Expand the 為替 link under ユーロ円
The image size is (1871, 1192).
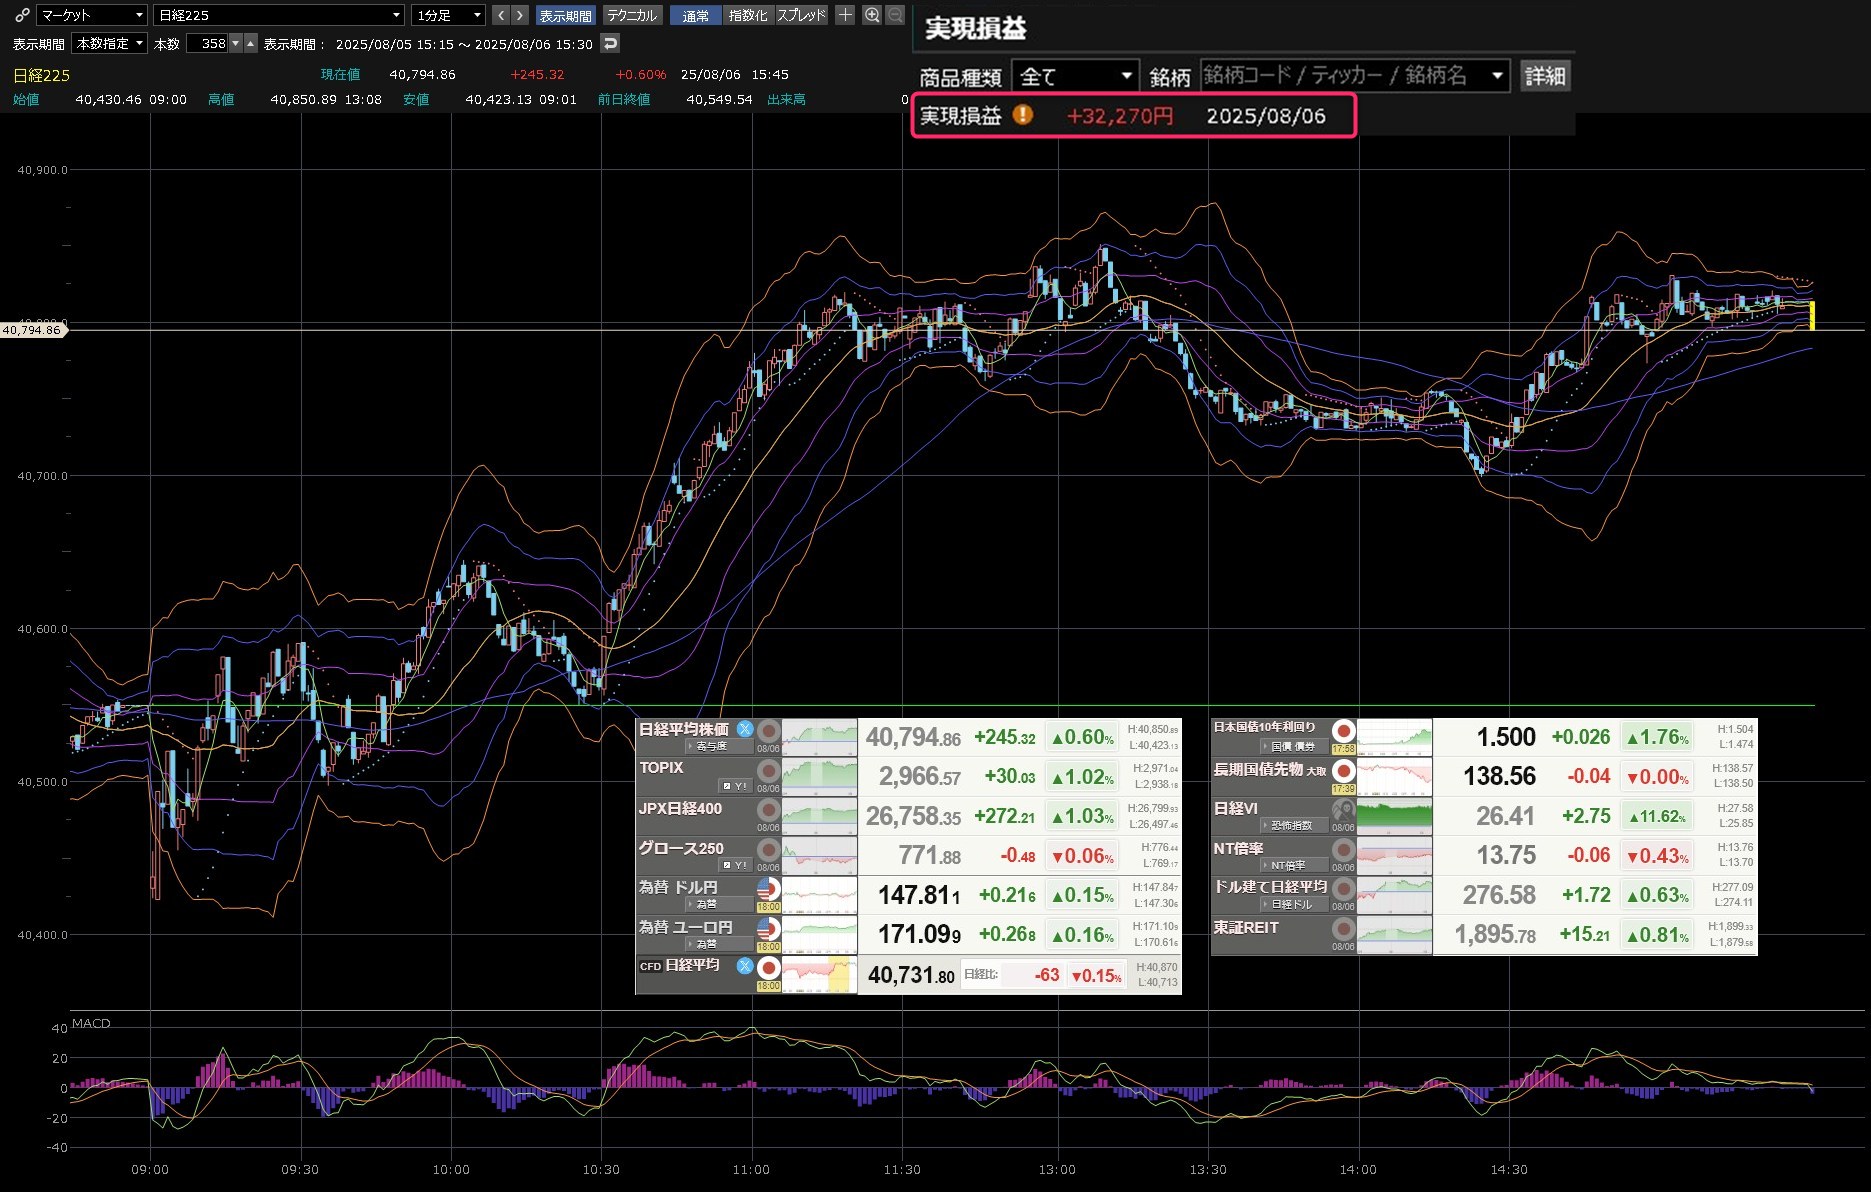click(719, 944)
